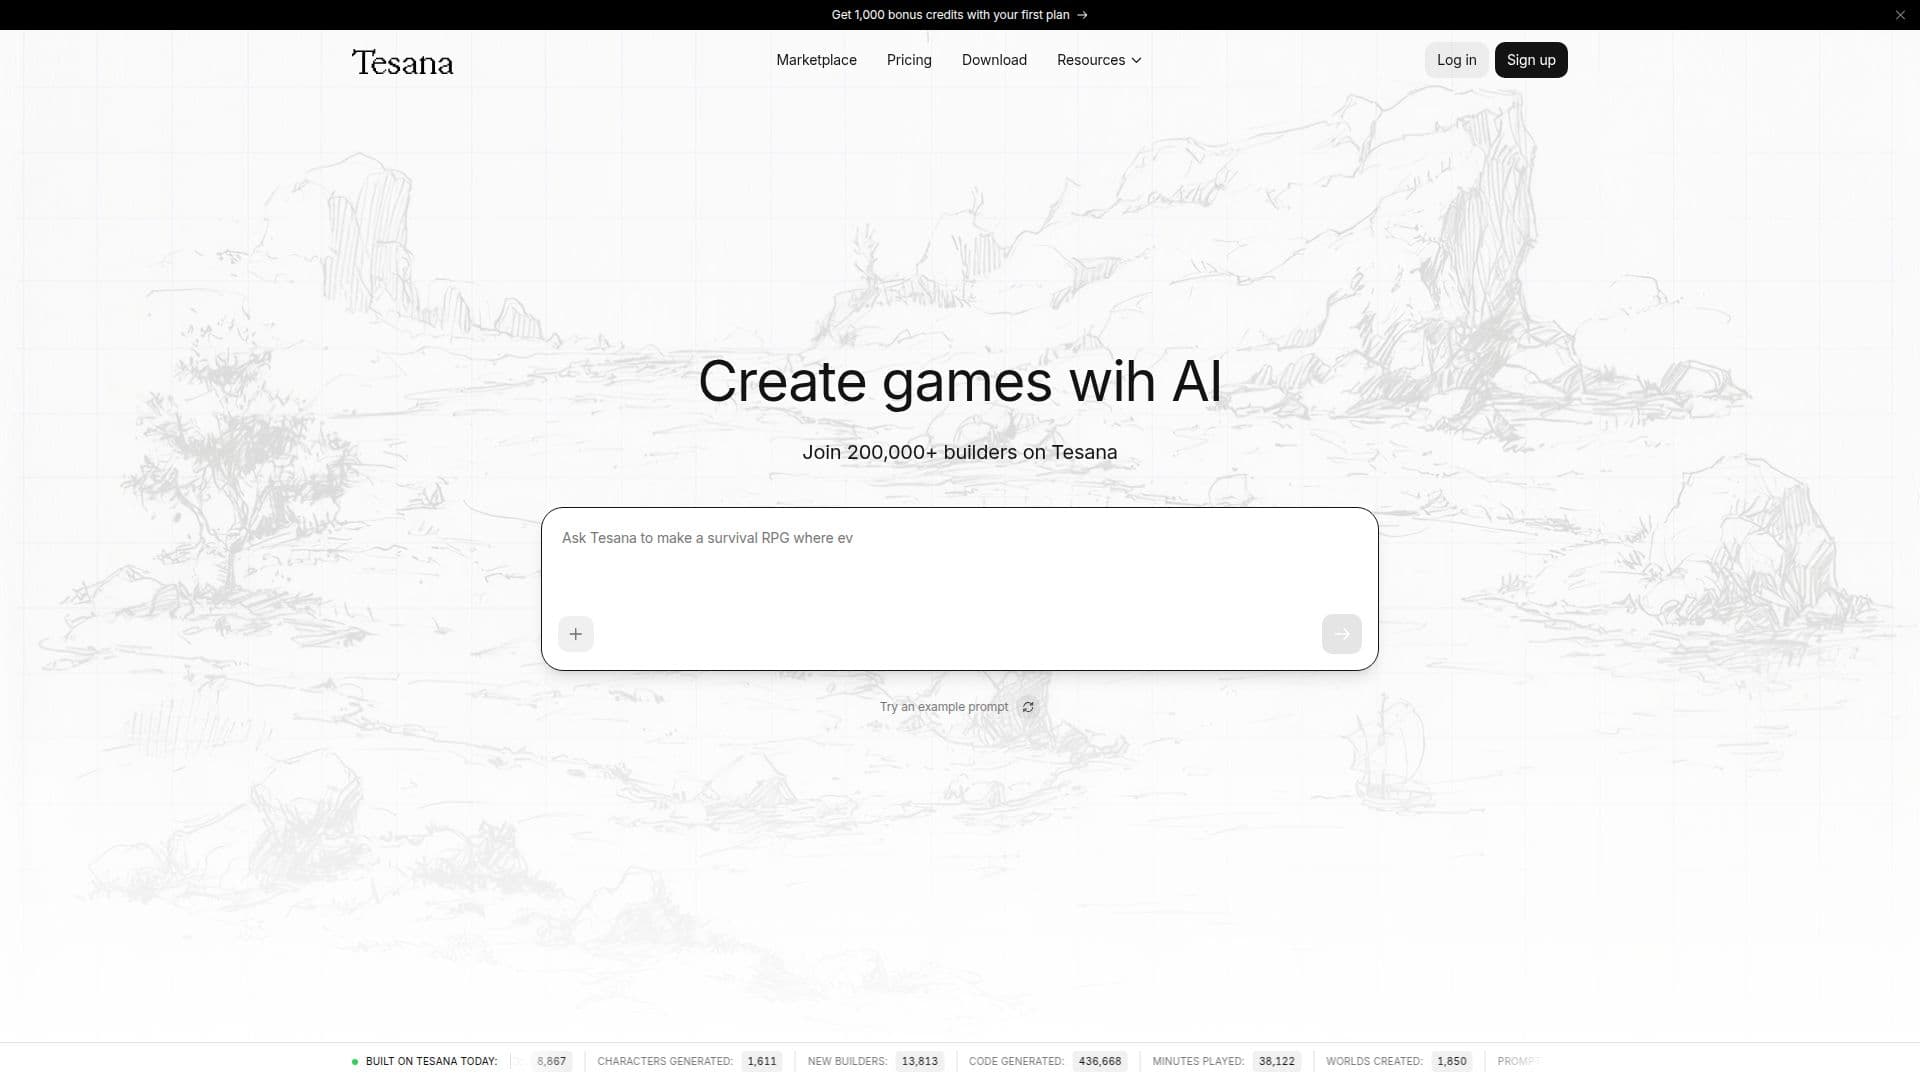This screenshot has height=1080, width=1920.
Task: Dismiss the top banner with the X
Action: tap(1900, 15)
